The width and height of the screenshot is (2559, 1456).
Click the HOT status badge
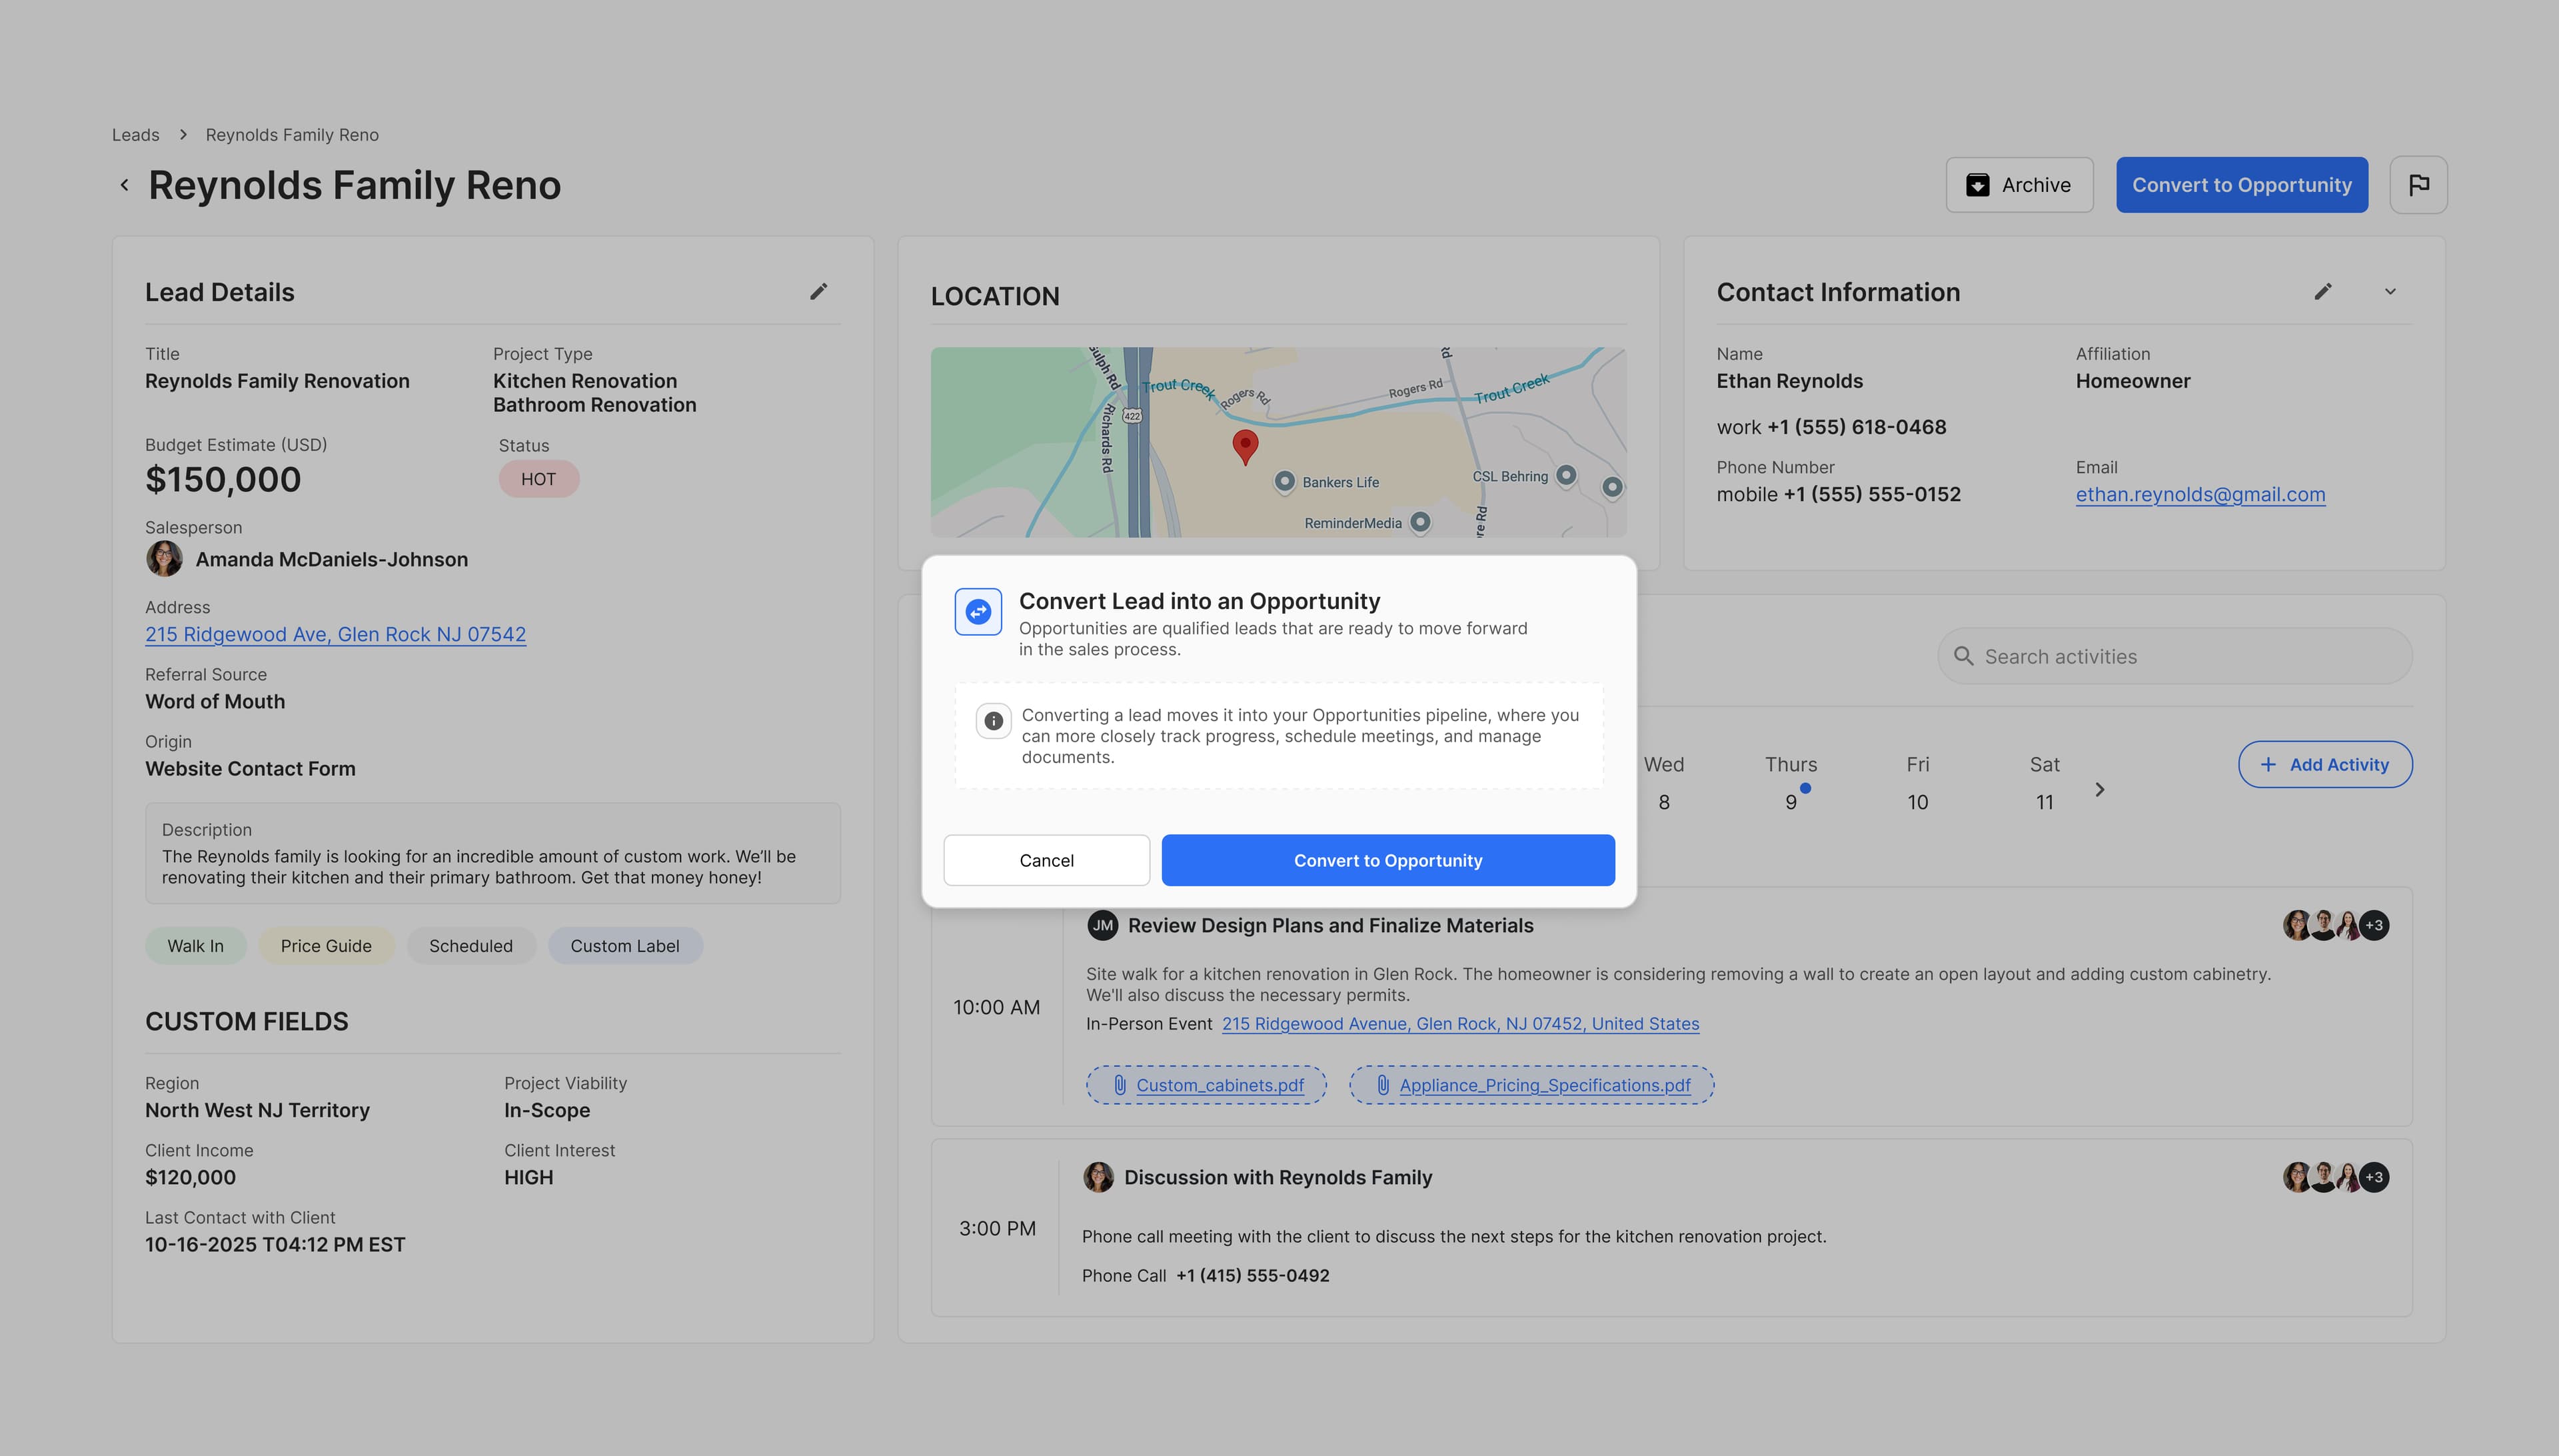(538, 479)
